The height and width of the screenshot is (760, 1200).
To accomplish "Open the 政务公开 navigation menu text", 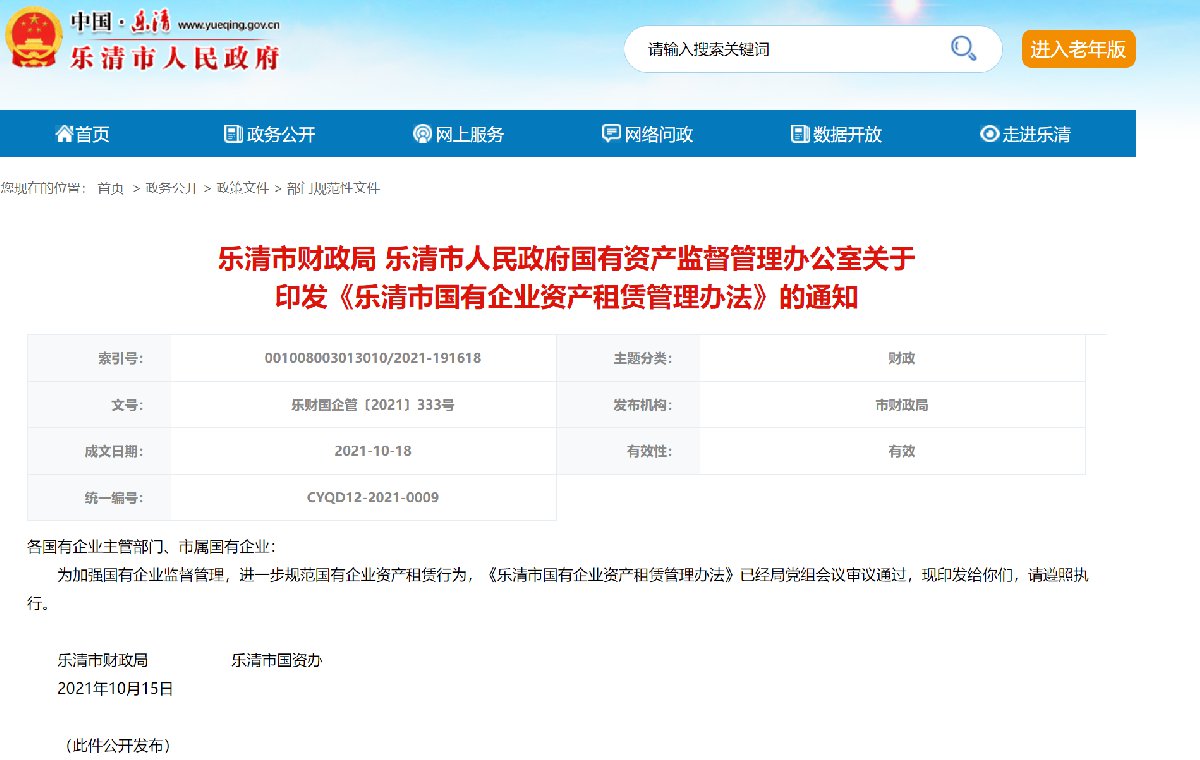I will coord(281,134).
